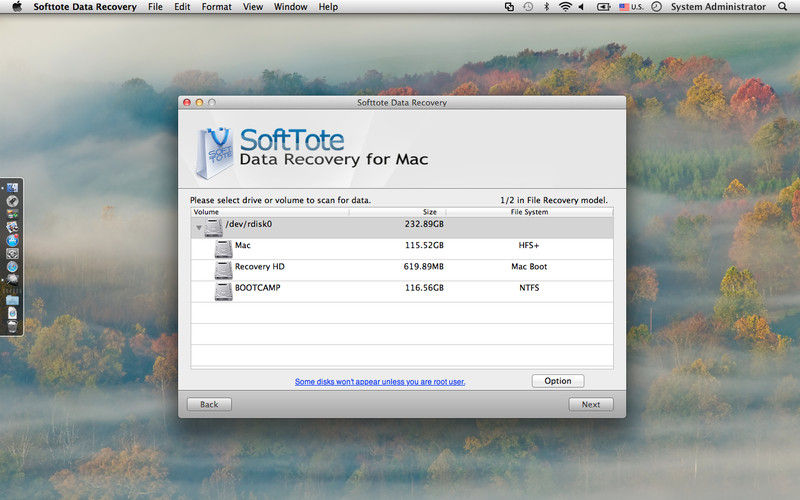This screenshot has height=500, width=800.
Task: Click the 115.52GB size value
Action: click(x=424, y=245)
